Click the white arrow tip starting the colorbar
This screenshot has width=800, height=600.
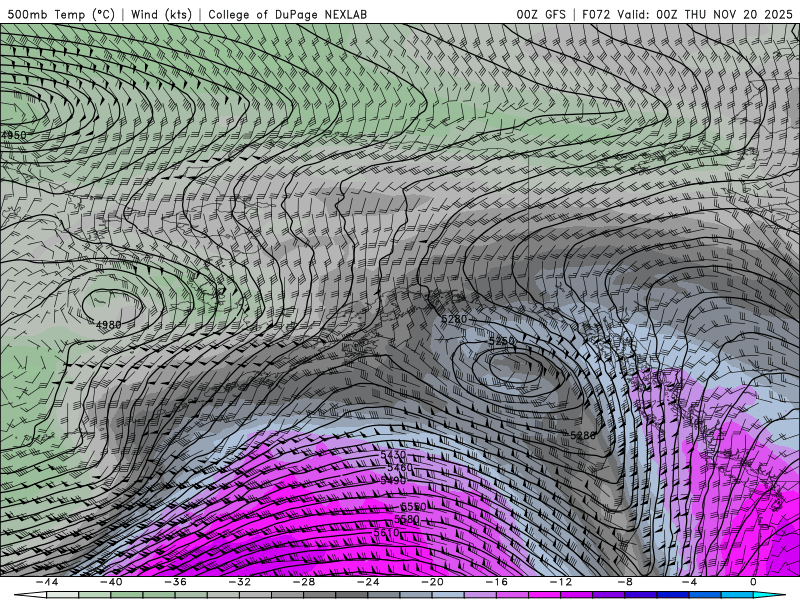[30, 595]
